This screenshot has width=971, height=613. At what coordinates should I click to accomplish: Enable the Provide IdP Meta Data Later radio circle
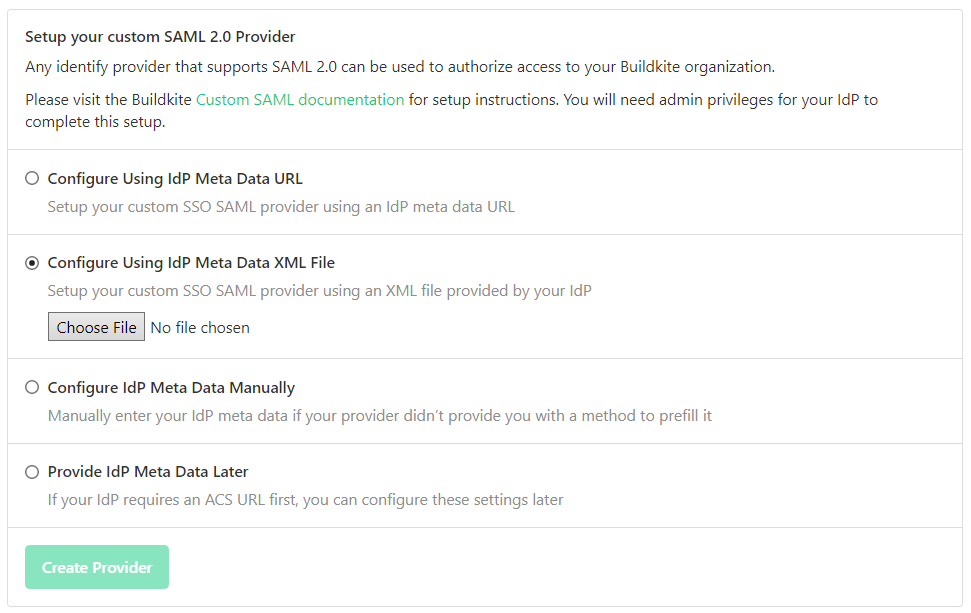click(32, 472)
